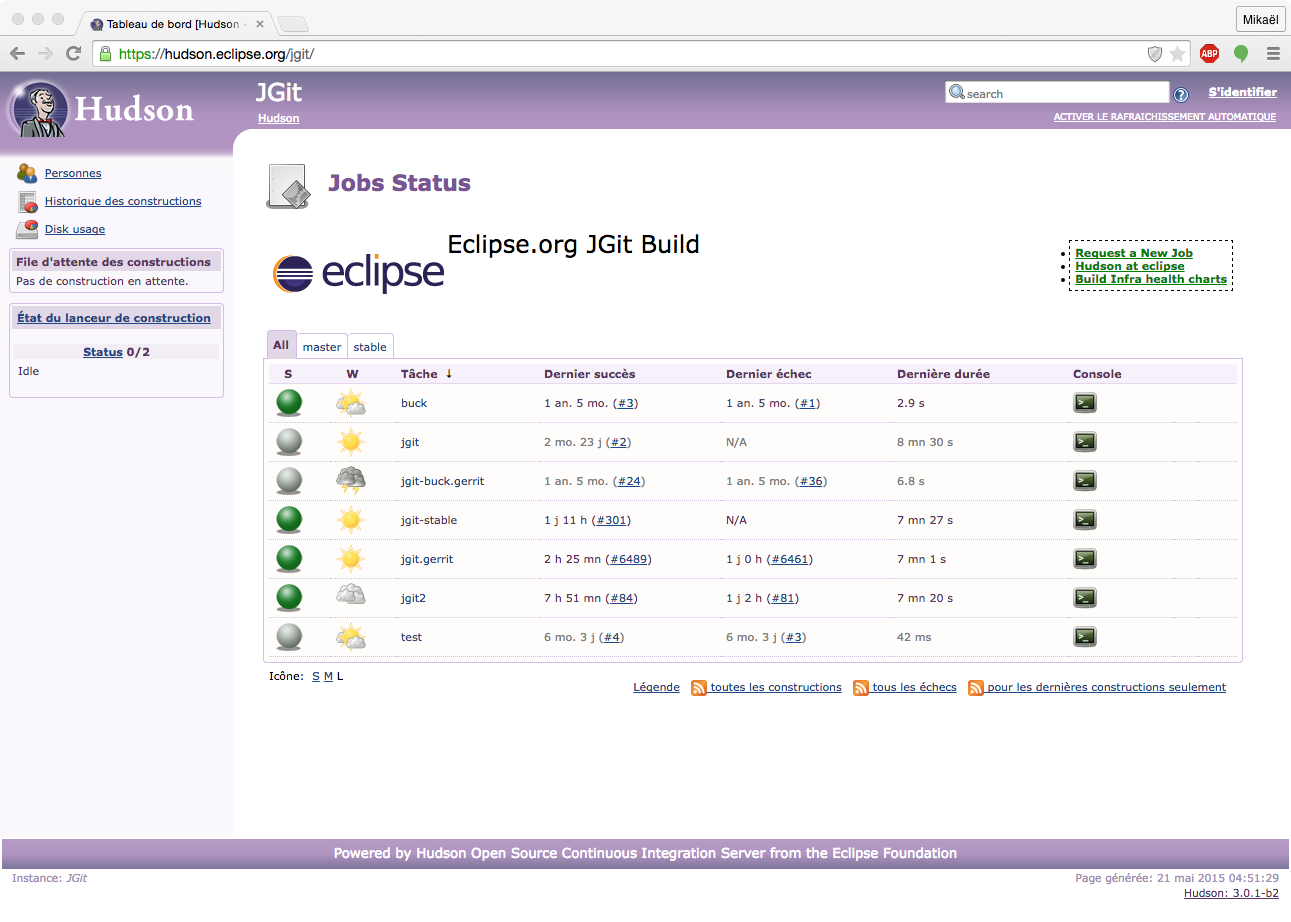Open console output for buck job
This screenshot has width=1291, height=922.
click(1084, 403)
